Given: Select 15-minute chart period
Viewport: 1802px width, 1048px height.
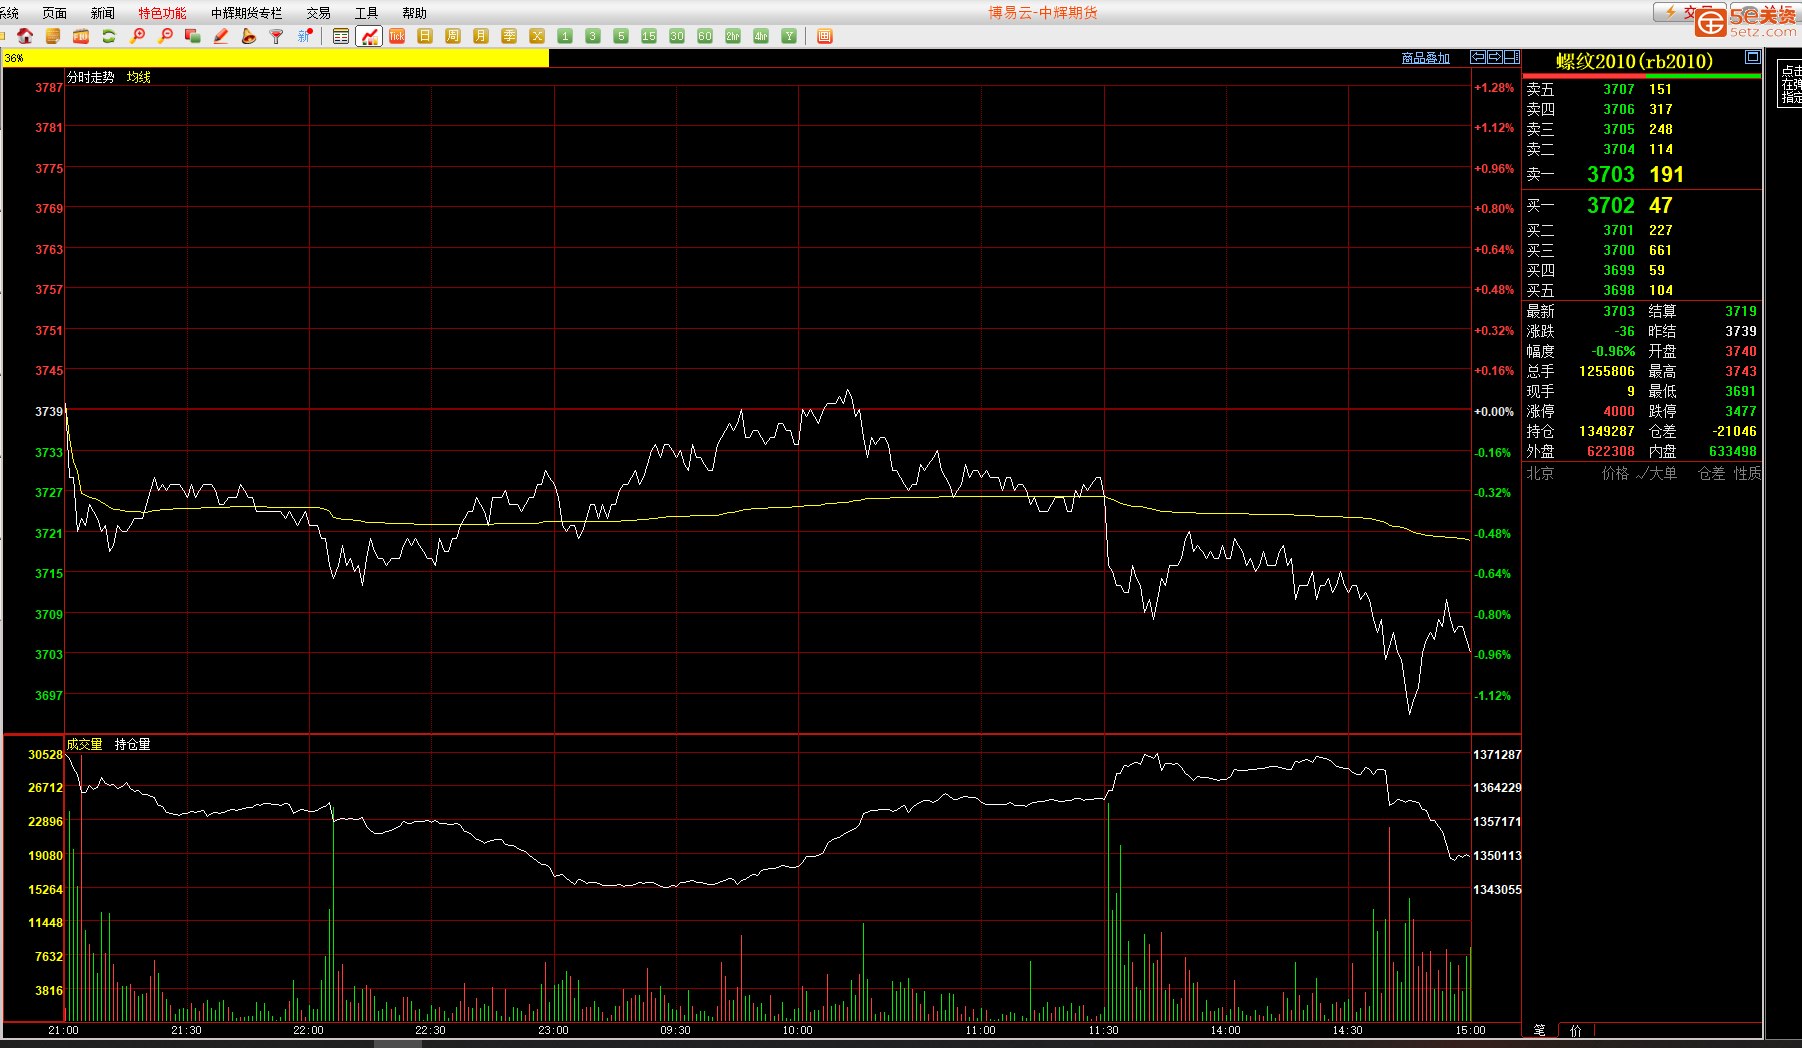Looking at the screenshot, I should 649,36.
